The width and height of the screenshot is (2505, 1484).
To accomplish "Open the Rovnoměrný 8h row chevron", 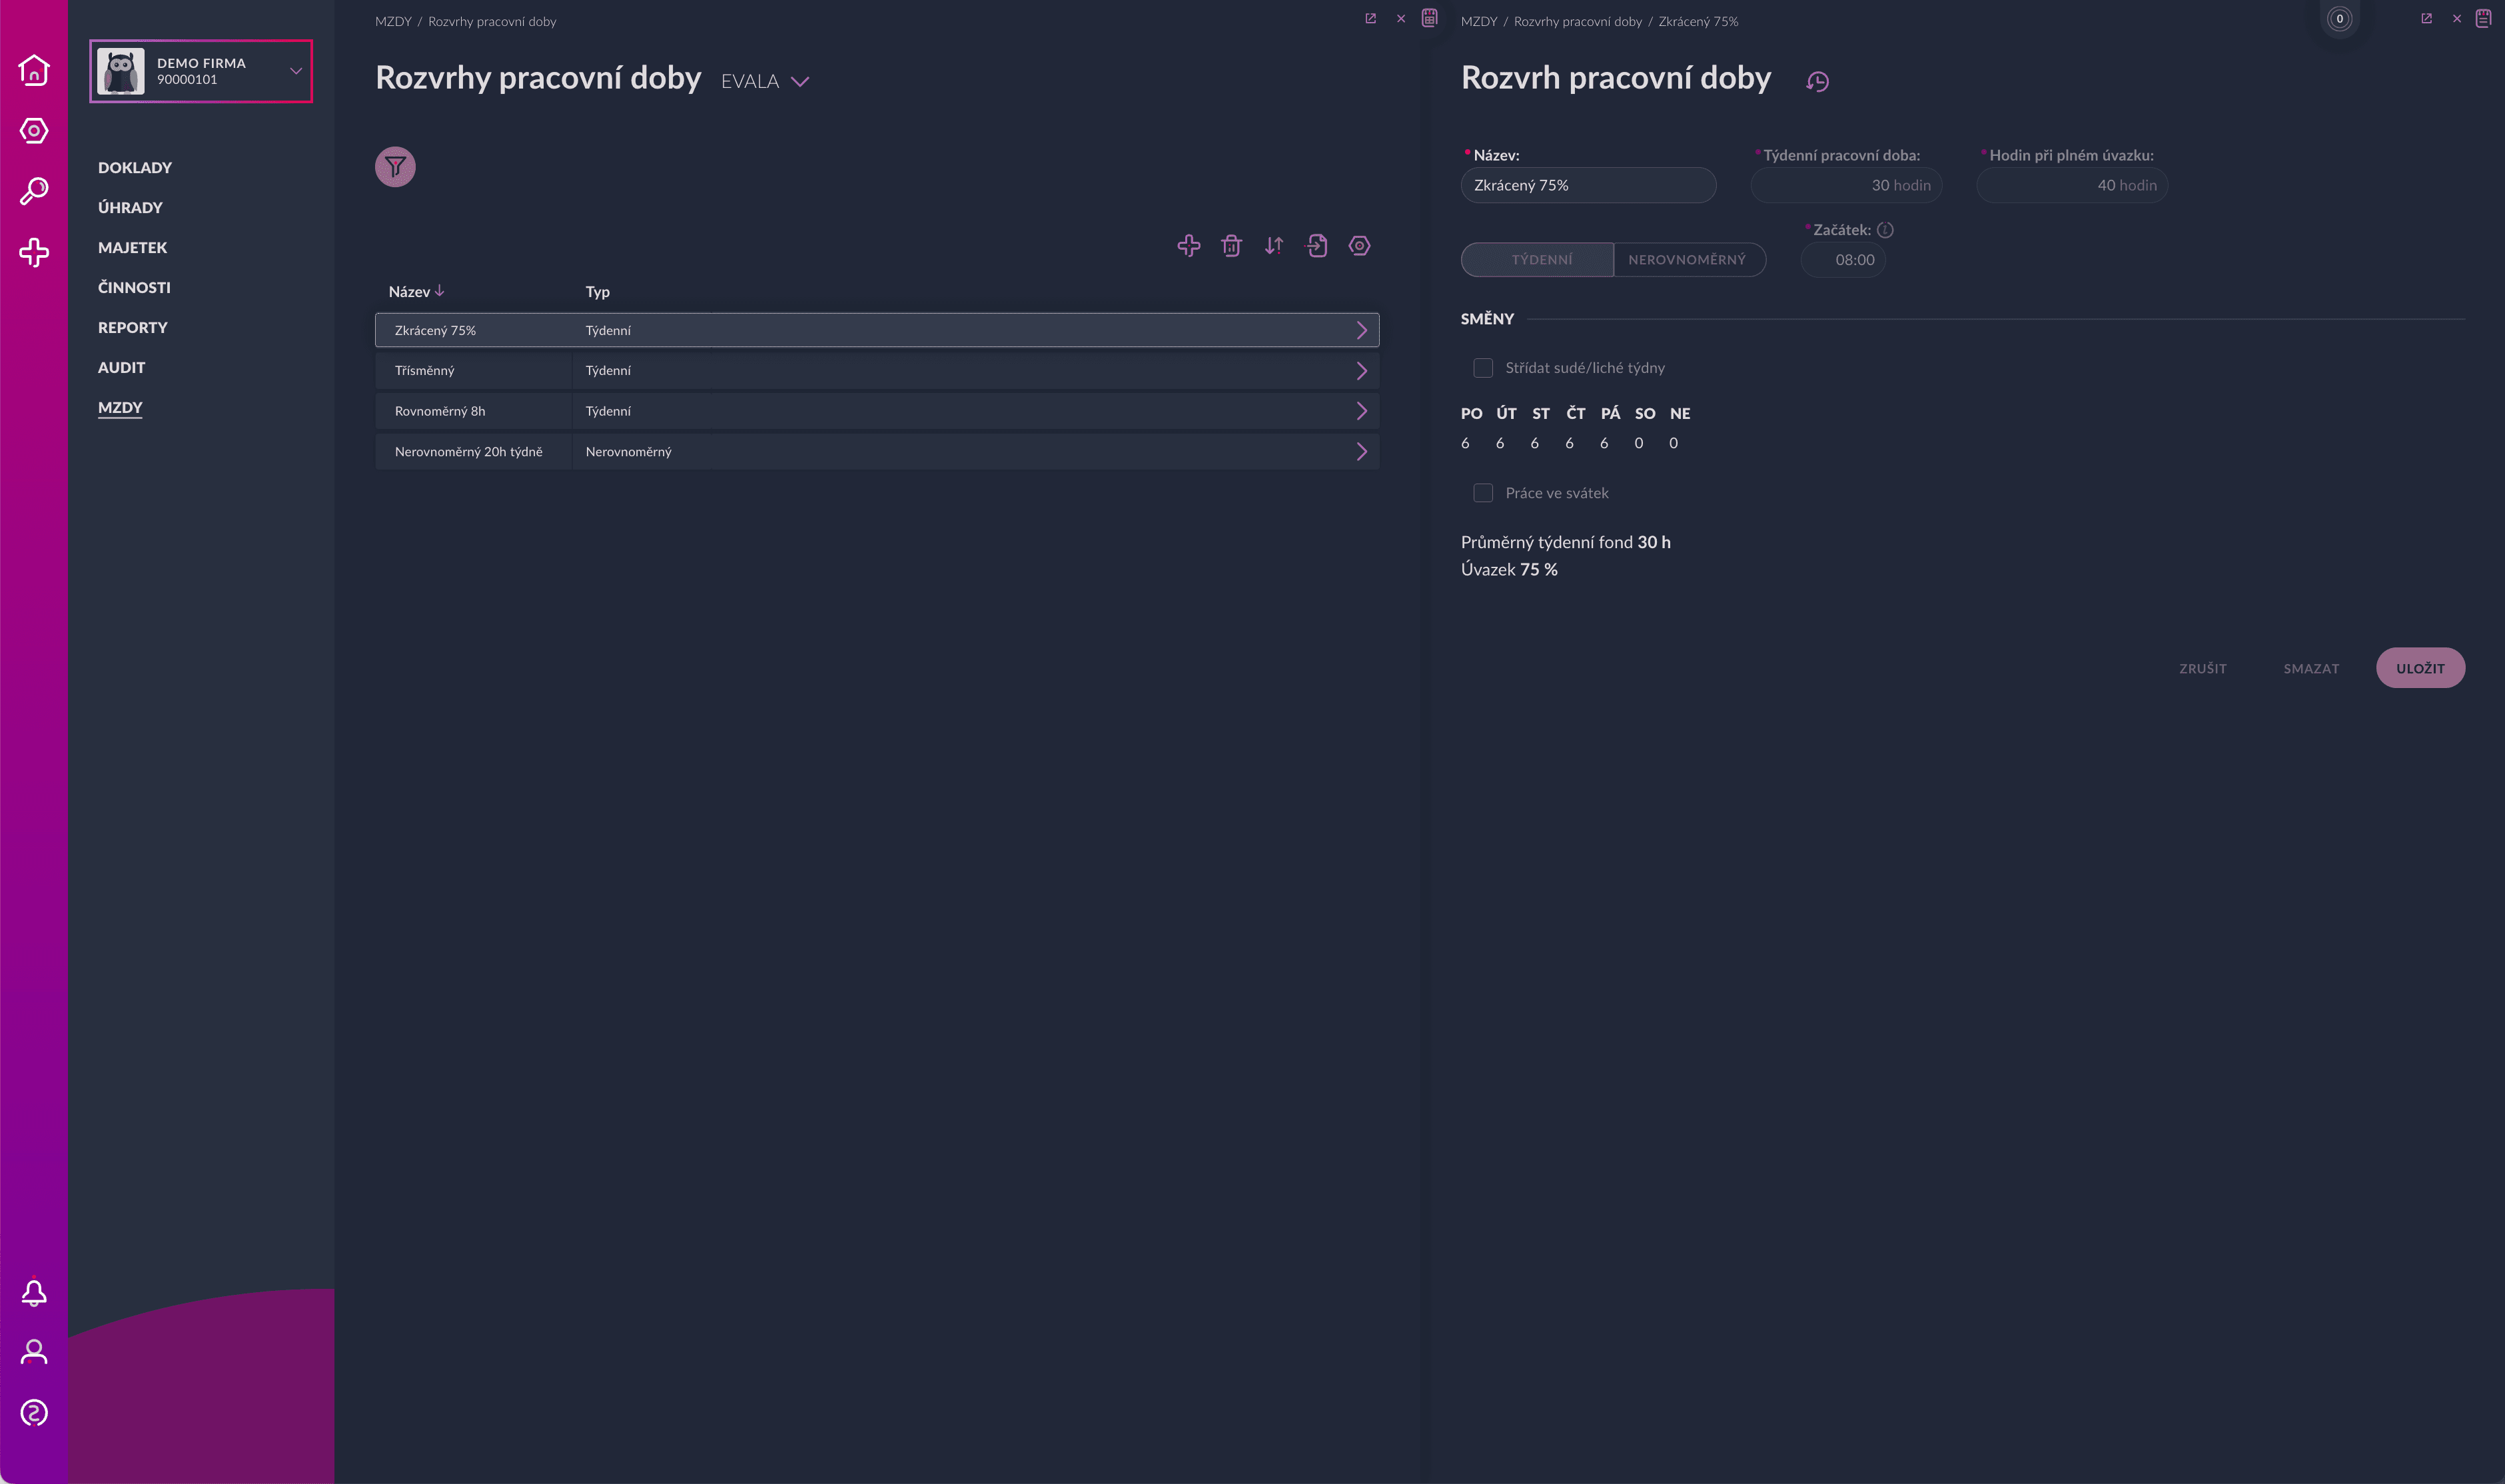I will tap(1361, 411).
